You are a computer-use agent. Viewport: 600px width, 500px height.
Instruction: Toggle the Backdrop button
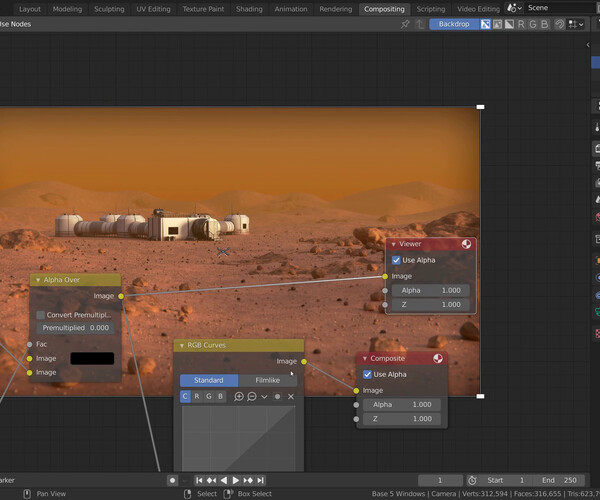point(454,24)
